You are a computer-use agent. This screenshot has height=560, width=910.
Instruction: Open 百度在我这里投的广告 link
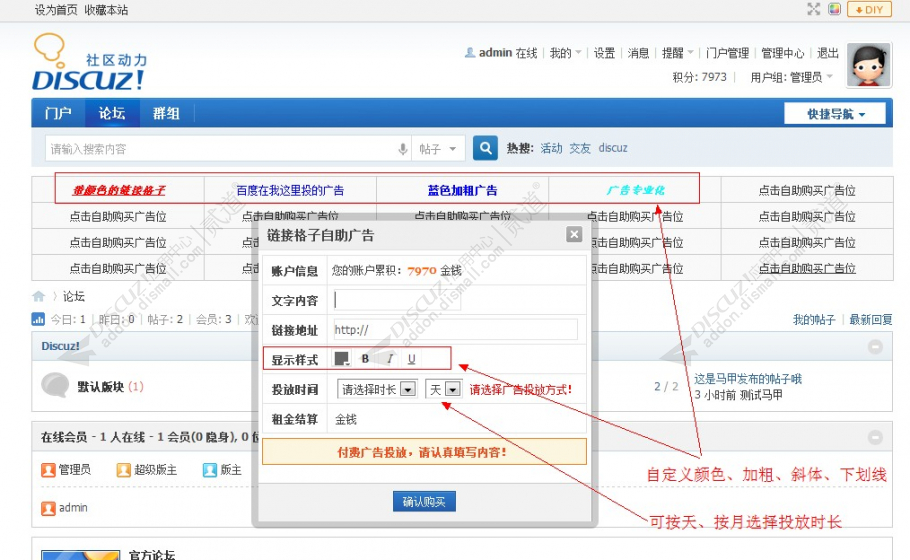click(x=290, y=190)
